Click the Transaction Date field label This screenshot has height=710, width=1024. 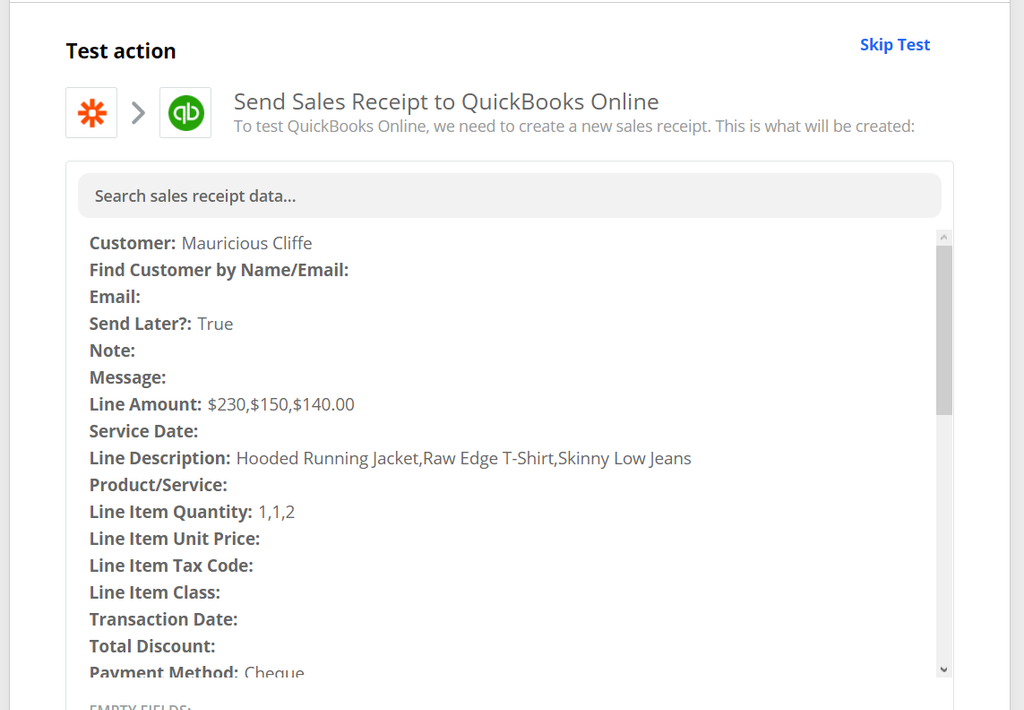click(163, 619)
